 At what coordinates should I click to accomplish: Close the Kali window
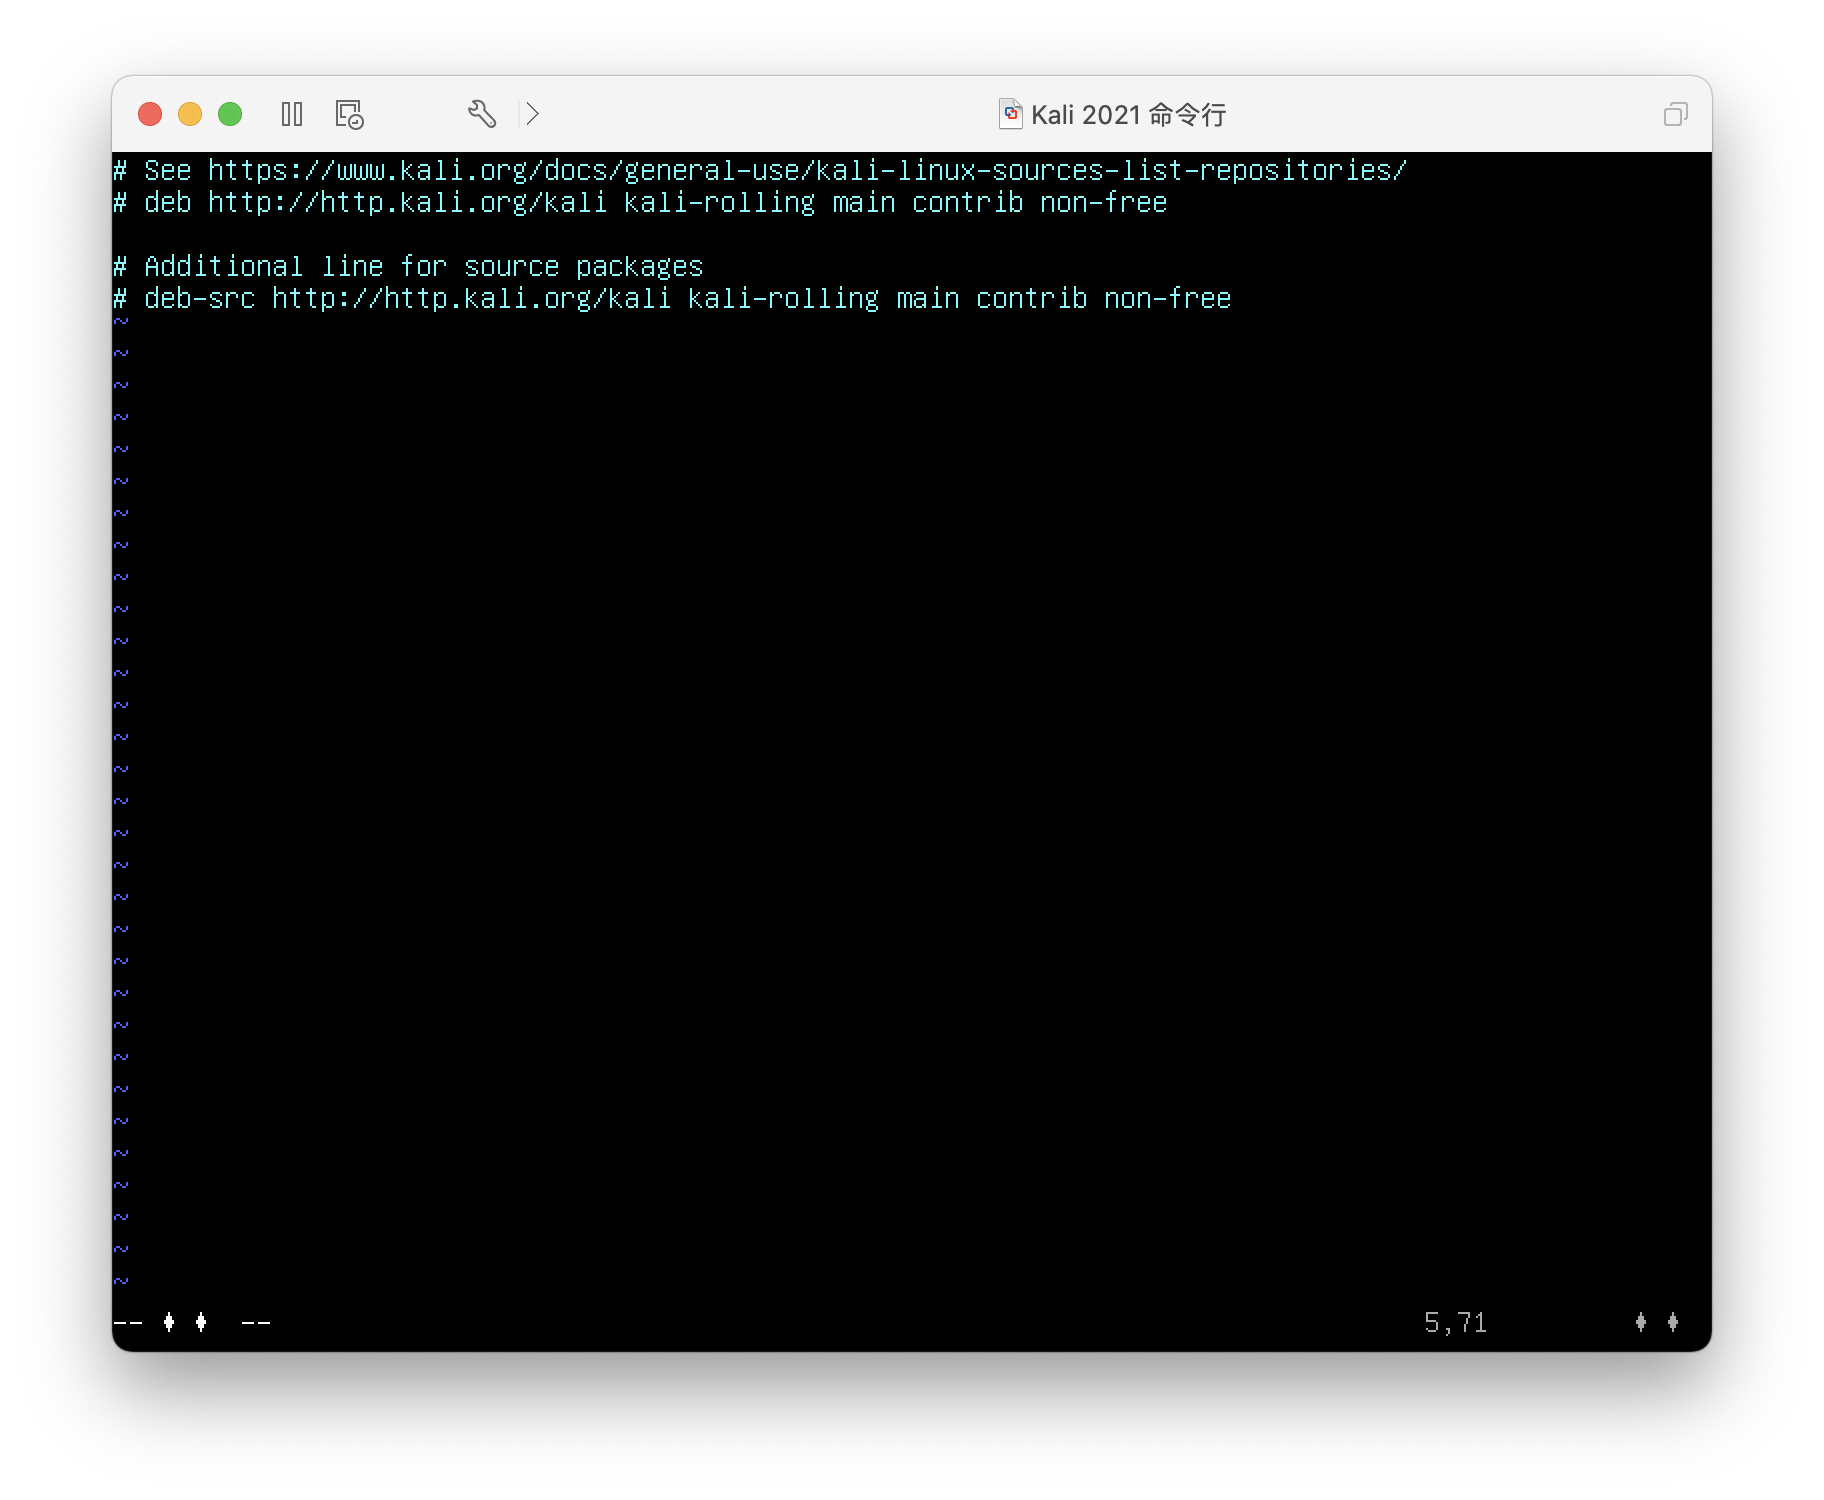(x=150, y=114)
